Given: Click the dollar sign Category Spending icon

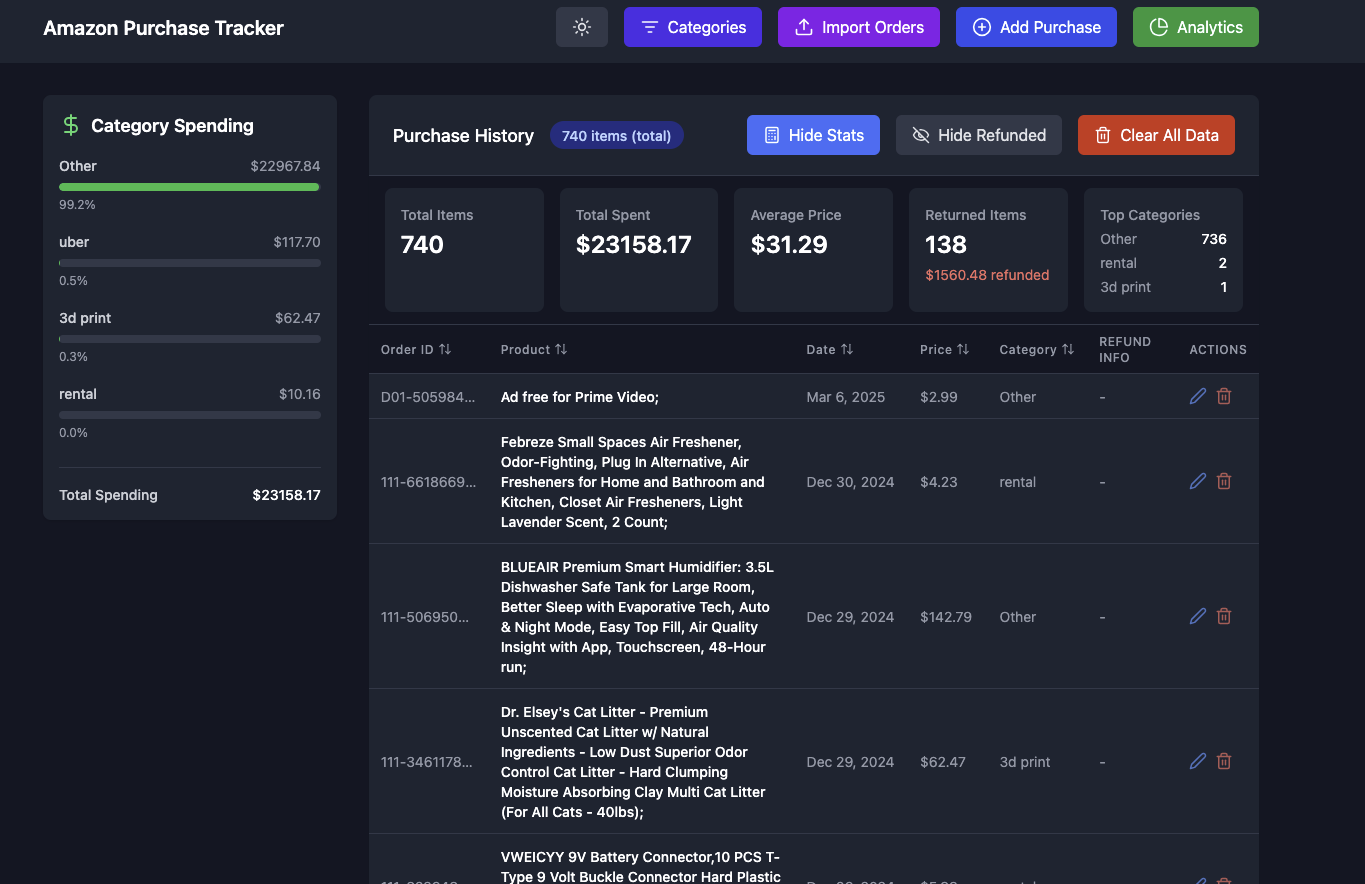Looking at the screenshot, I should click(x=70, y=125).
